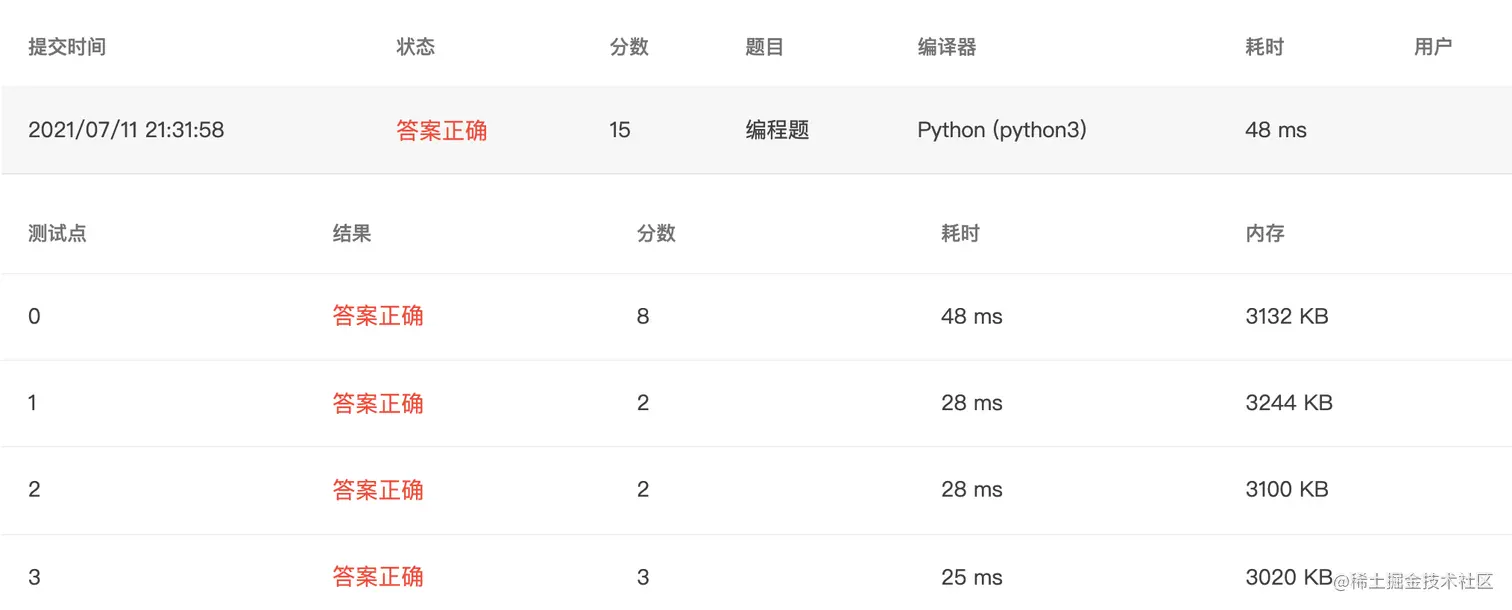Screen dimensions: 1512x610
Task: Click the 结果 column header
Action: 352,233
